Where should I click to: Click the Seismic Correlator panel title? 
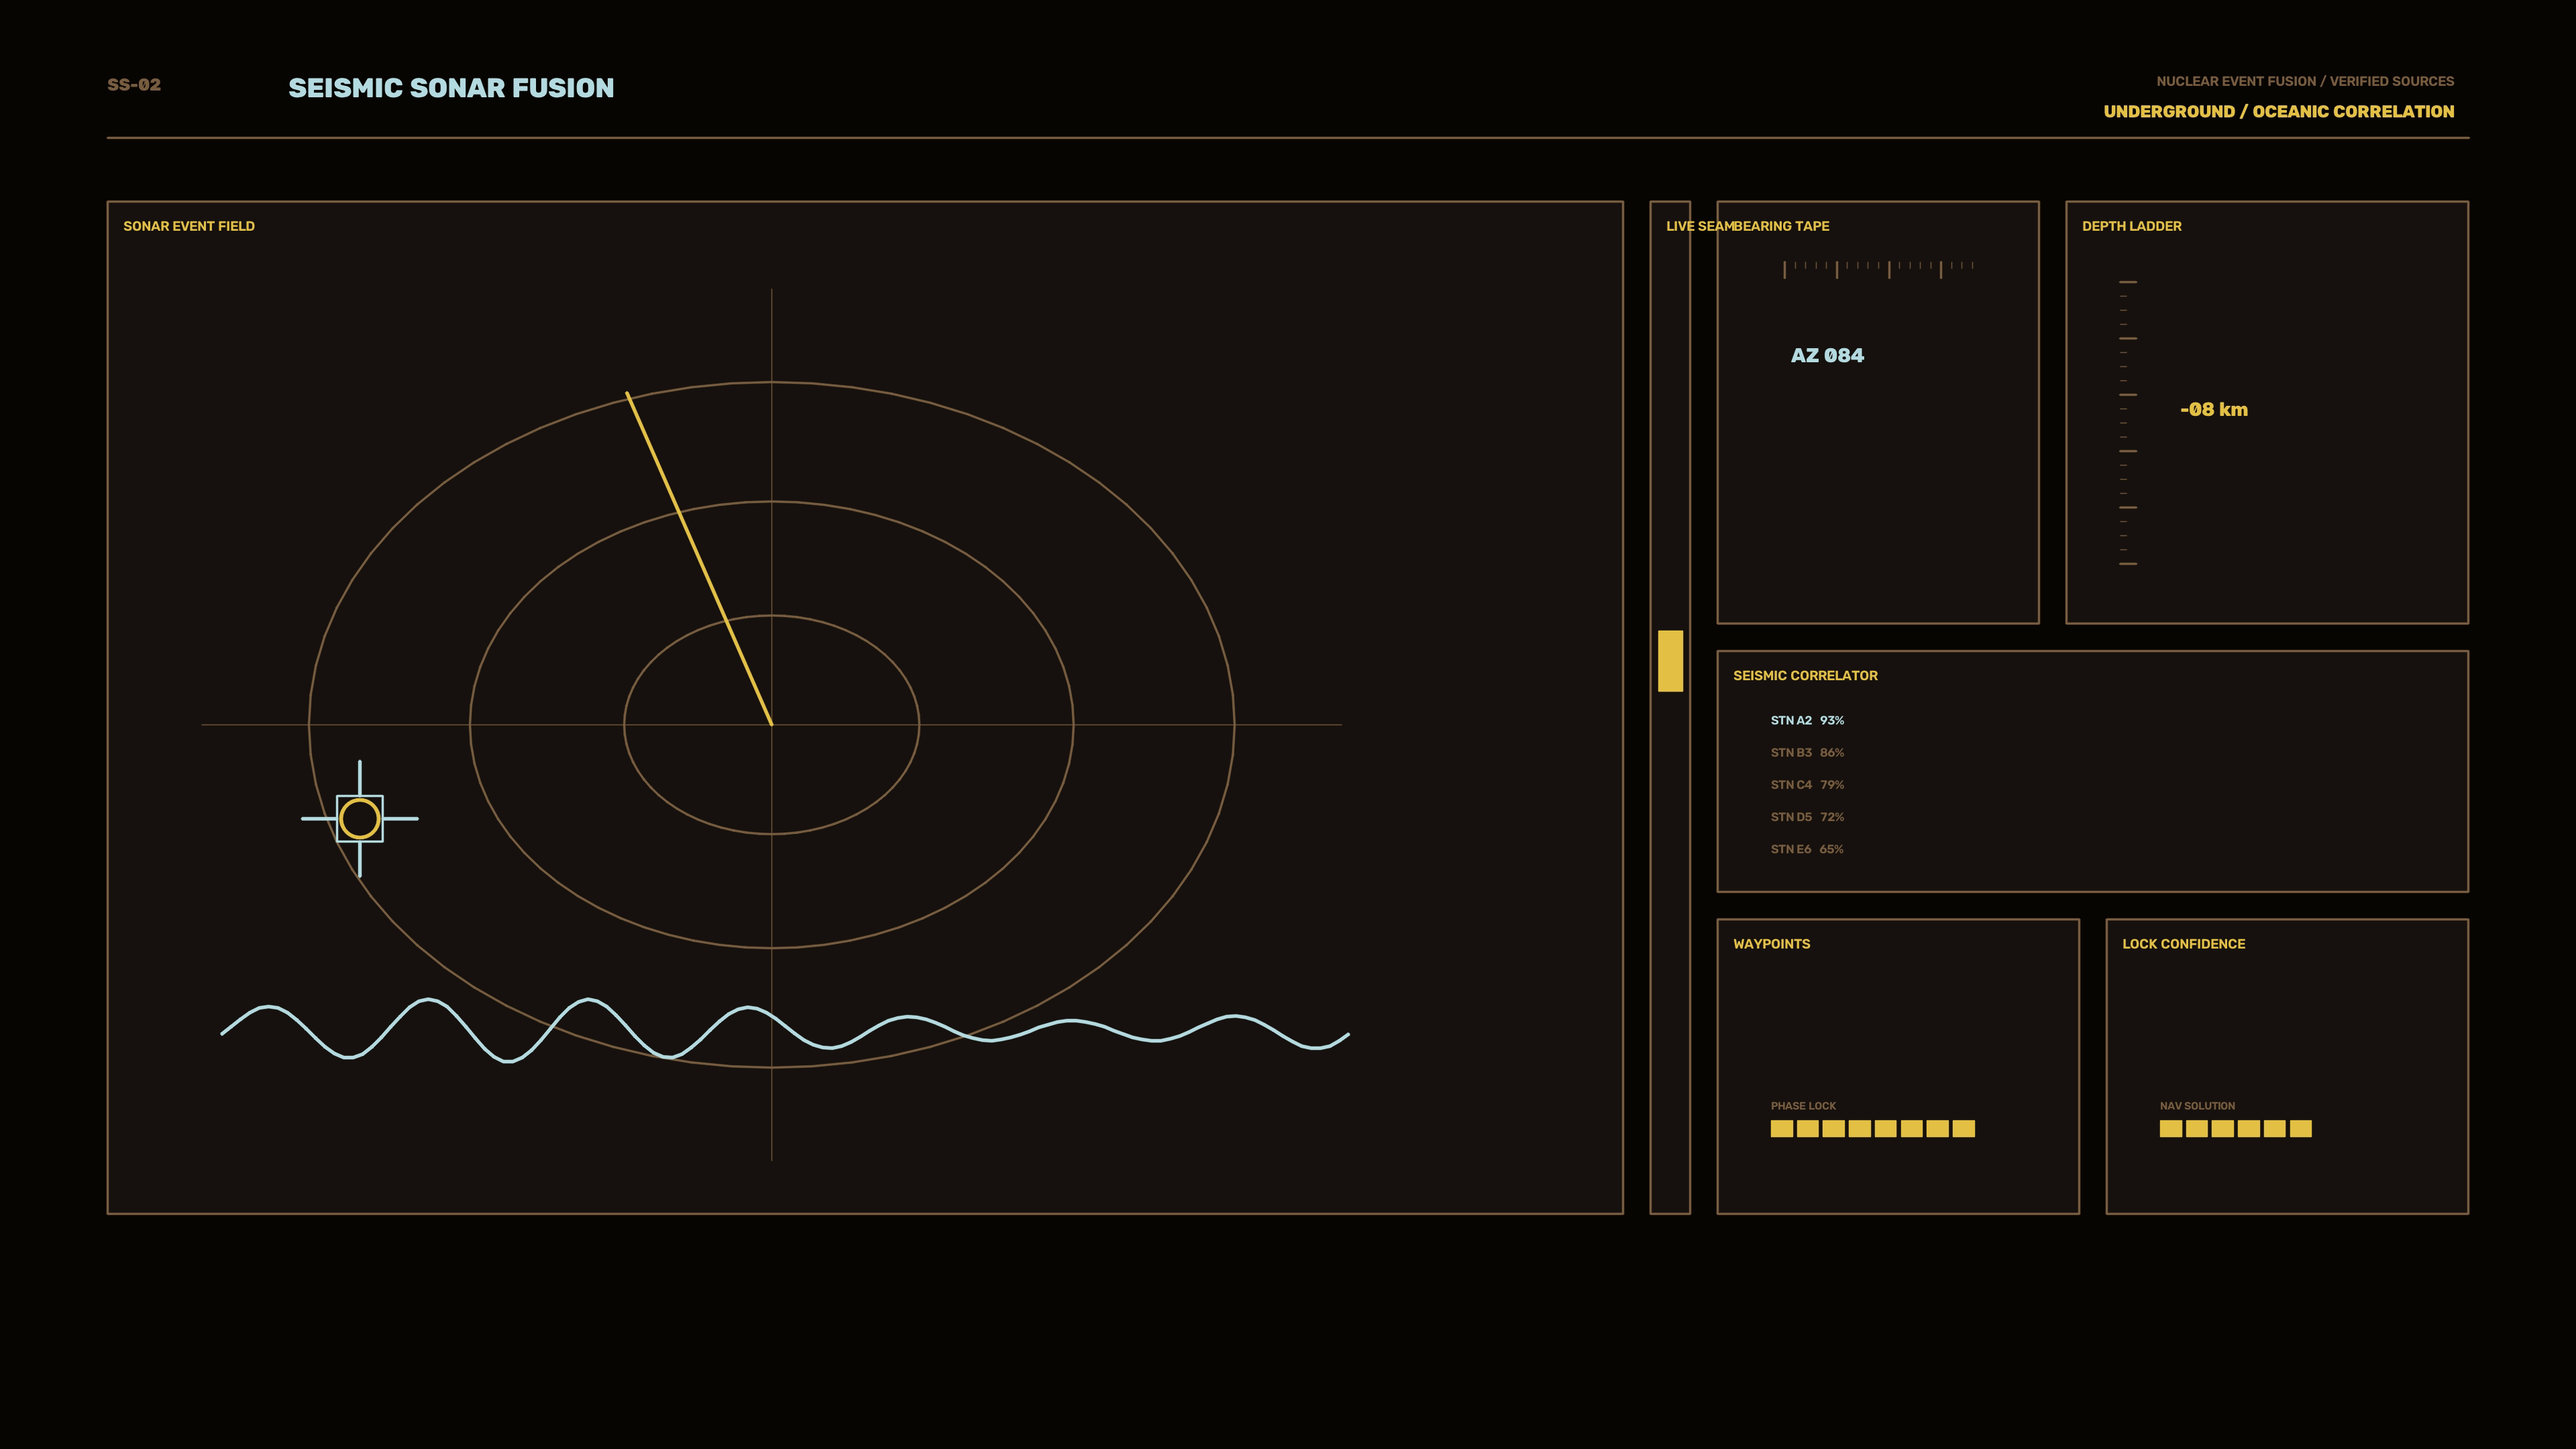tap(1805, 676)
